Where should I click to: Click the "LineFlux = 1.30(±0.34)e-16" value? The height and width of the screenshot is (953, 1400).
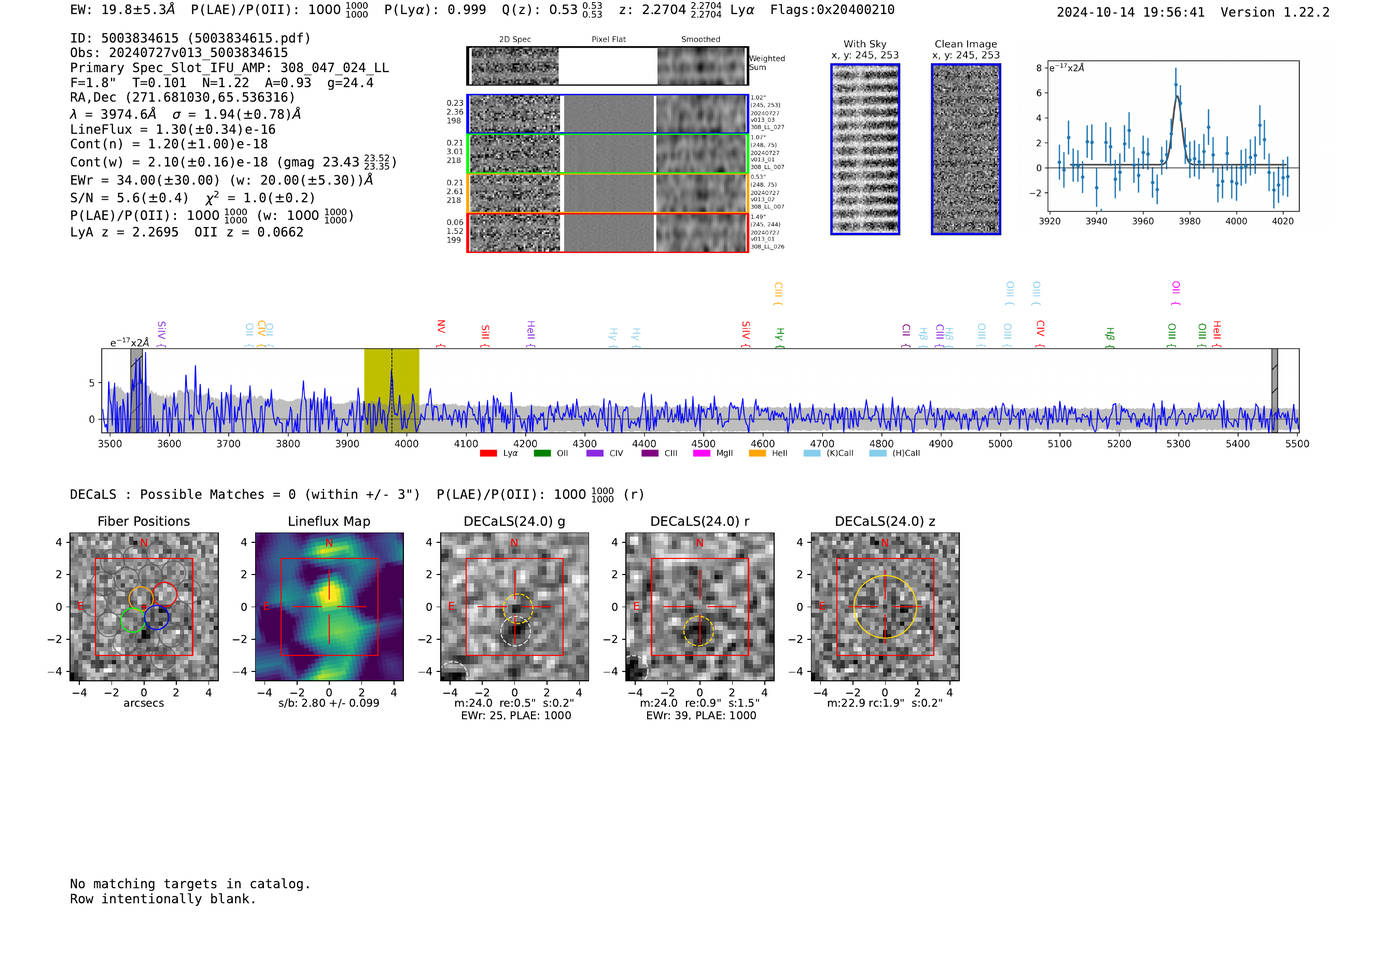point(173,129)
